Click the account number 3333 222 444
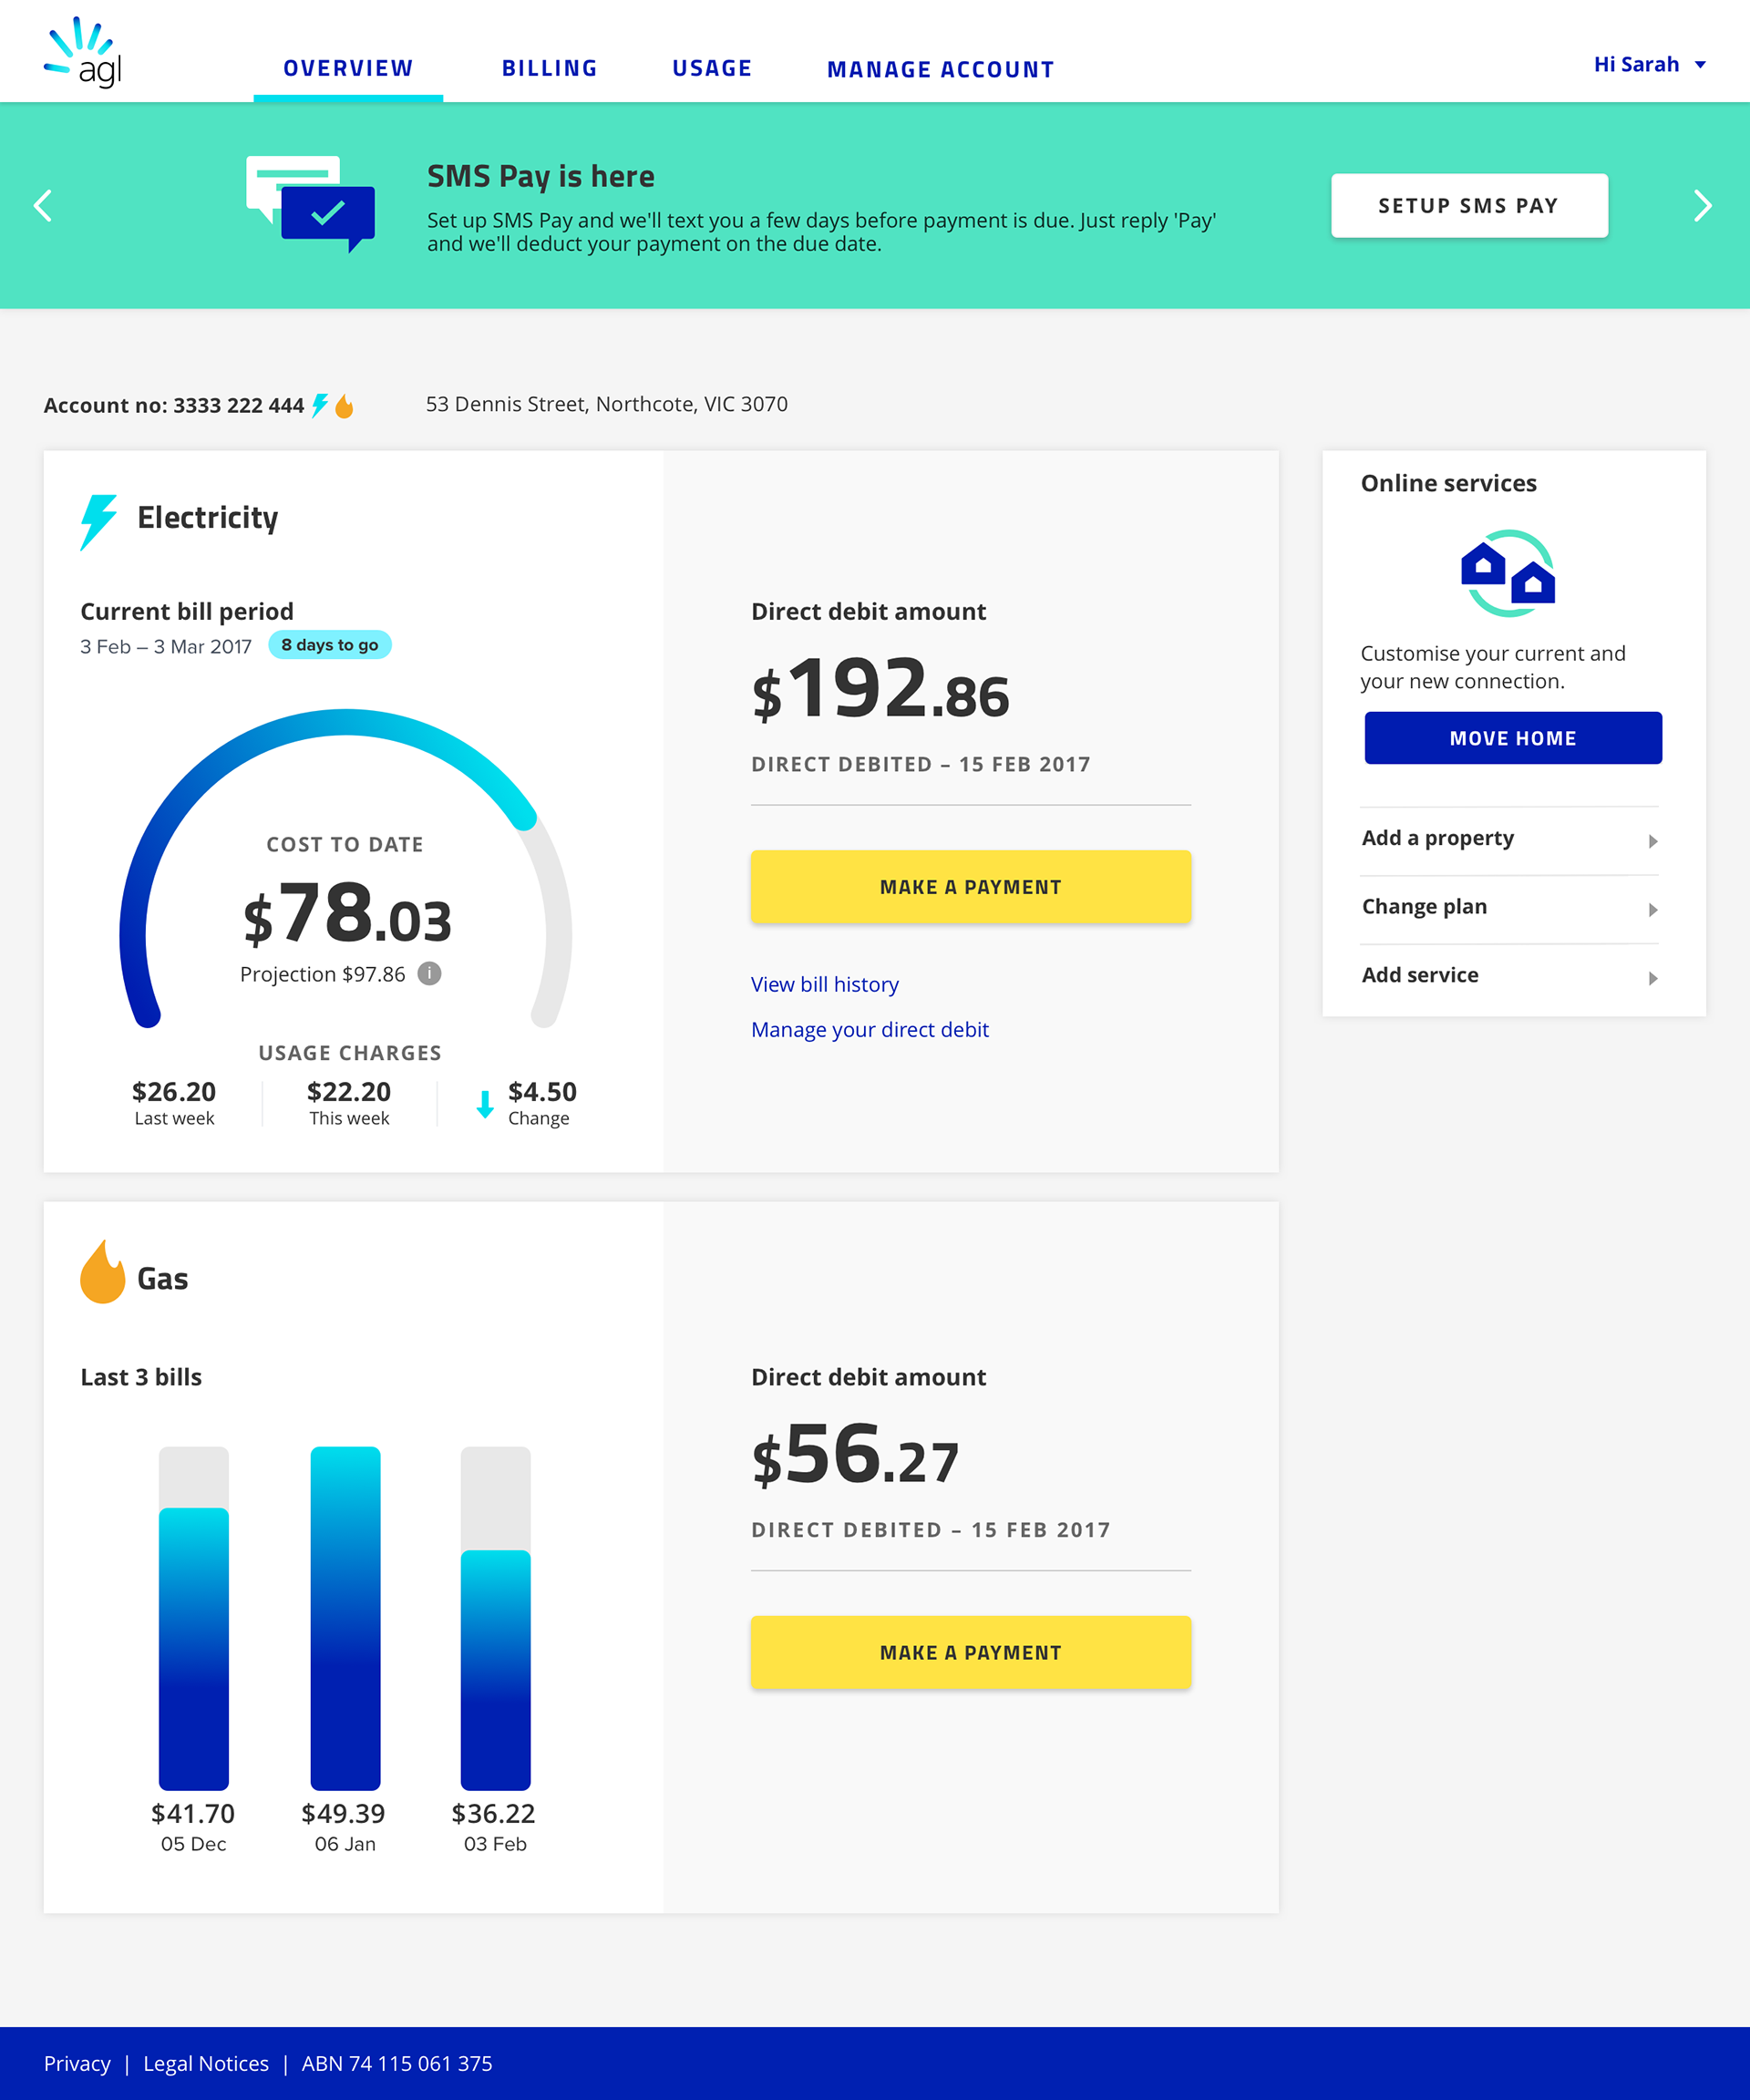 [x=239, y=405]
